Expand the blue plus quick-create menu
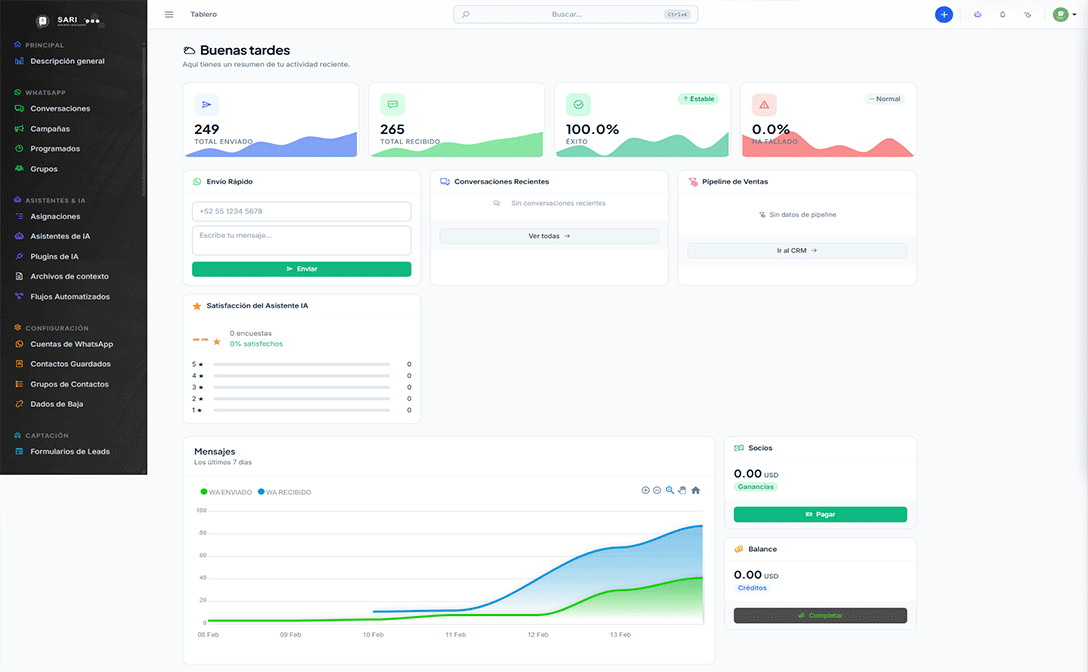This screenshot has width=1088, height=672. [943, 14]
